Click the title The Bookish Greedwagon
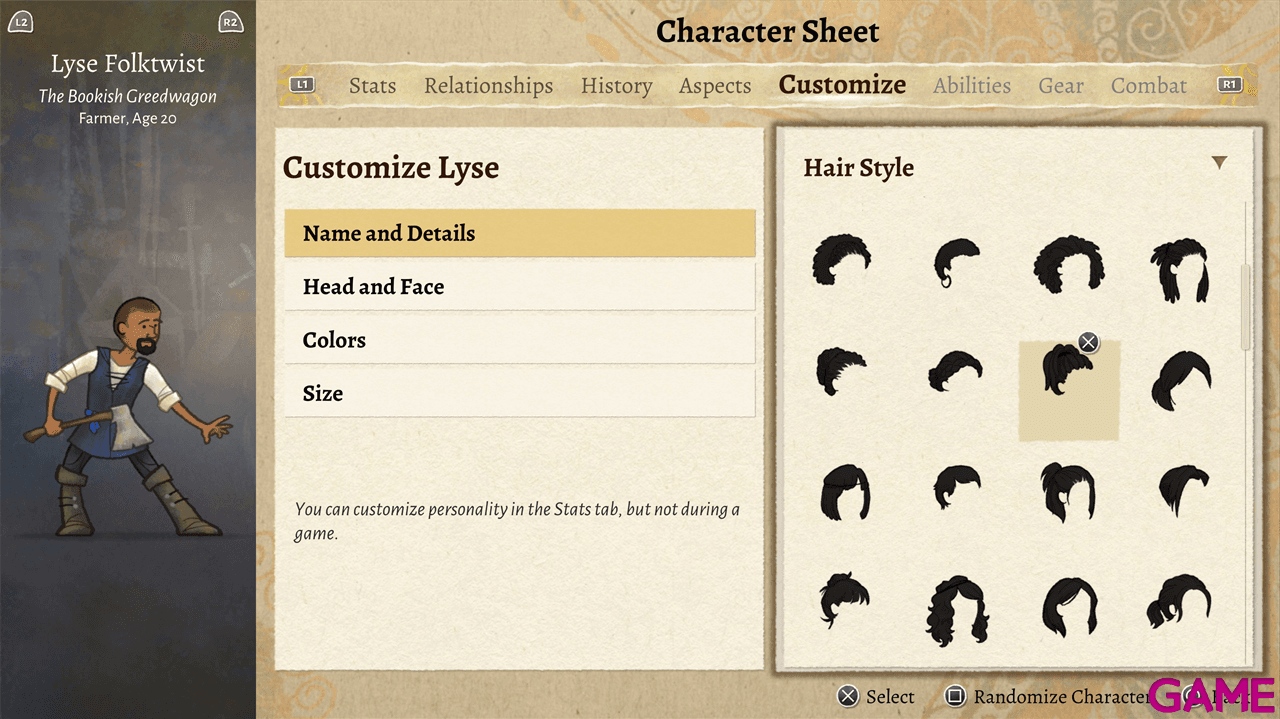This screenshot has width=1280, height=719. tap(128, 96)
